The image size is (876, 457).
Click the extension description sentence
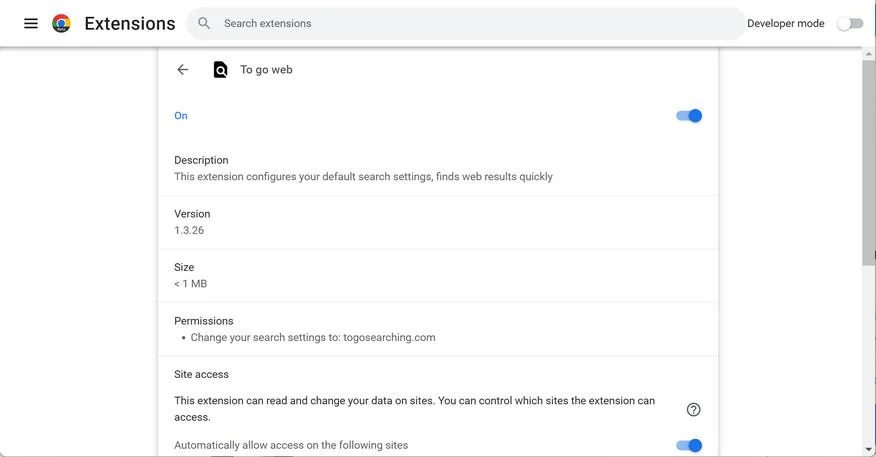click(363, 177)
